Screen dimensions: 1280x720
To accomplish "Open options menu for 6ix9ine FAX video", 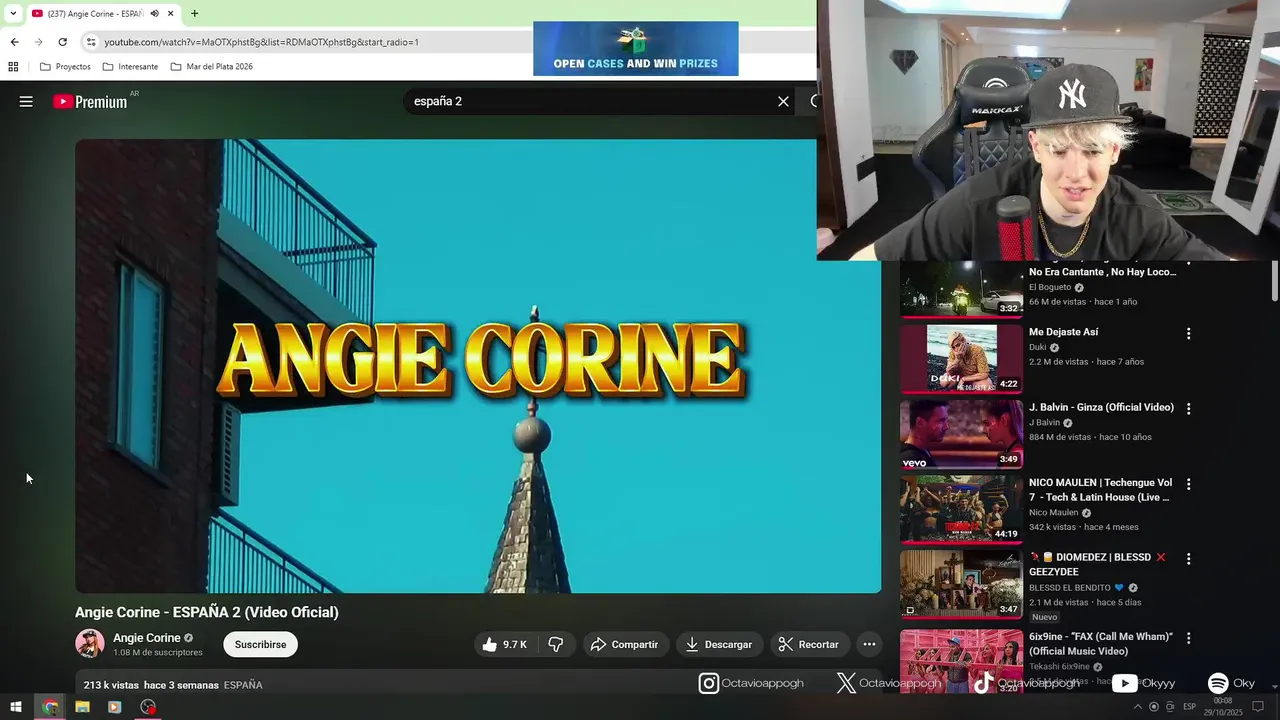I will (x=1189, y=638).
